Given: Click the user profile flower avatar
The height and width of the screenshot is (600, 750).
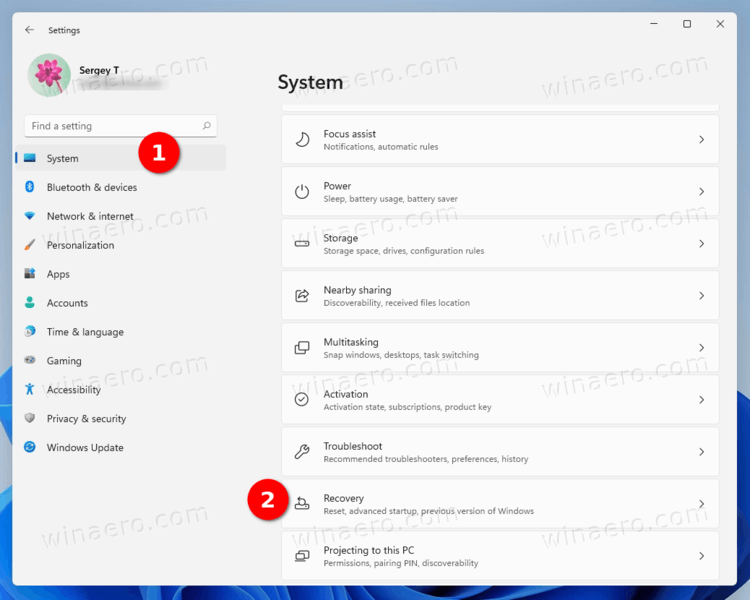Looking at the screenshot, I should click(49, 75).
